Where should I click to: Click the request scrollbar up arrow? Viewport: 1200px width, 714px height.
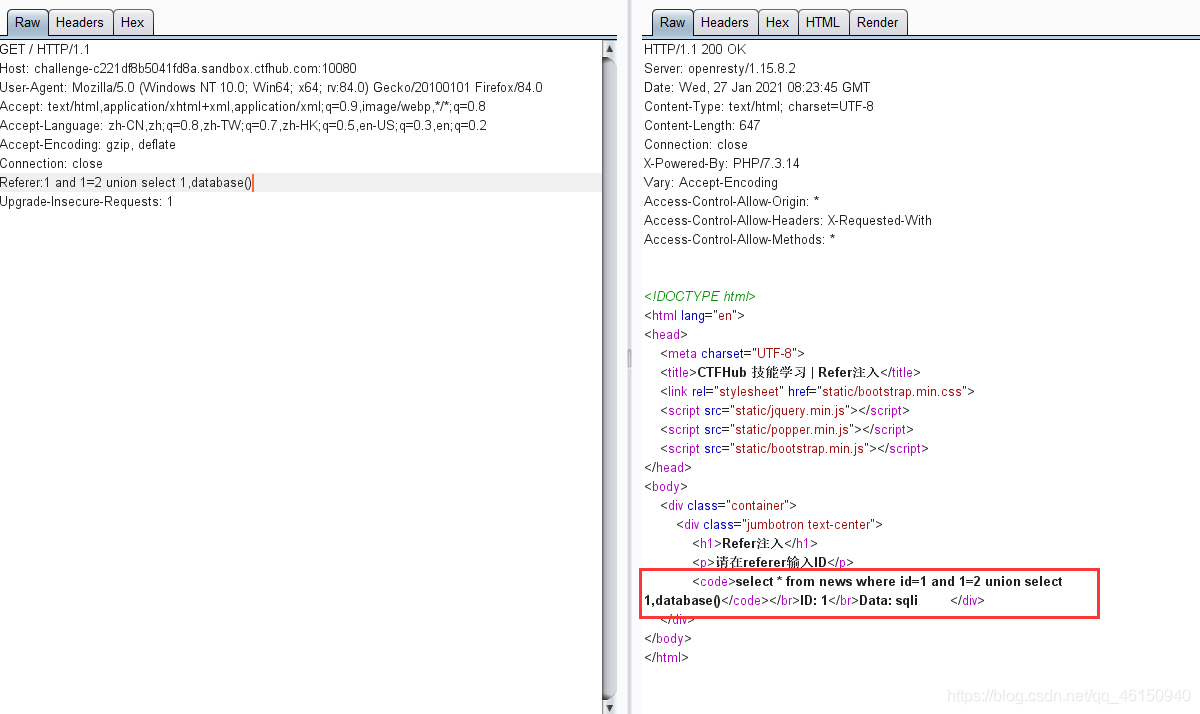pos(610,48)
